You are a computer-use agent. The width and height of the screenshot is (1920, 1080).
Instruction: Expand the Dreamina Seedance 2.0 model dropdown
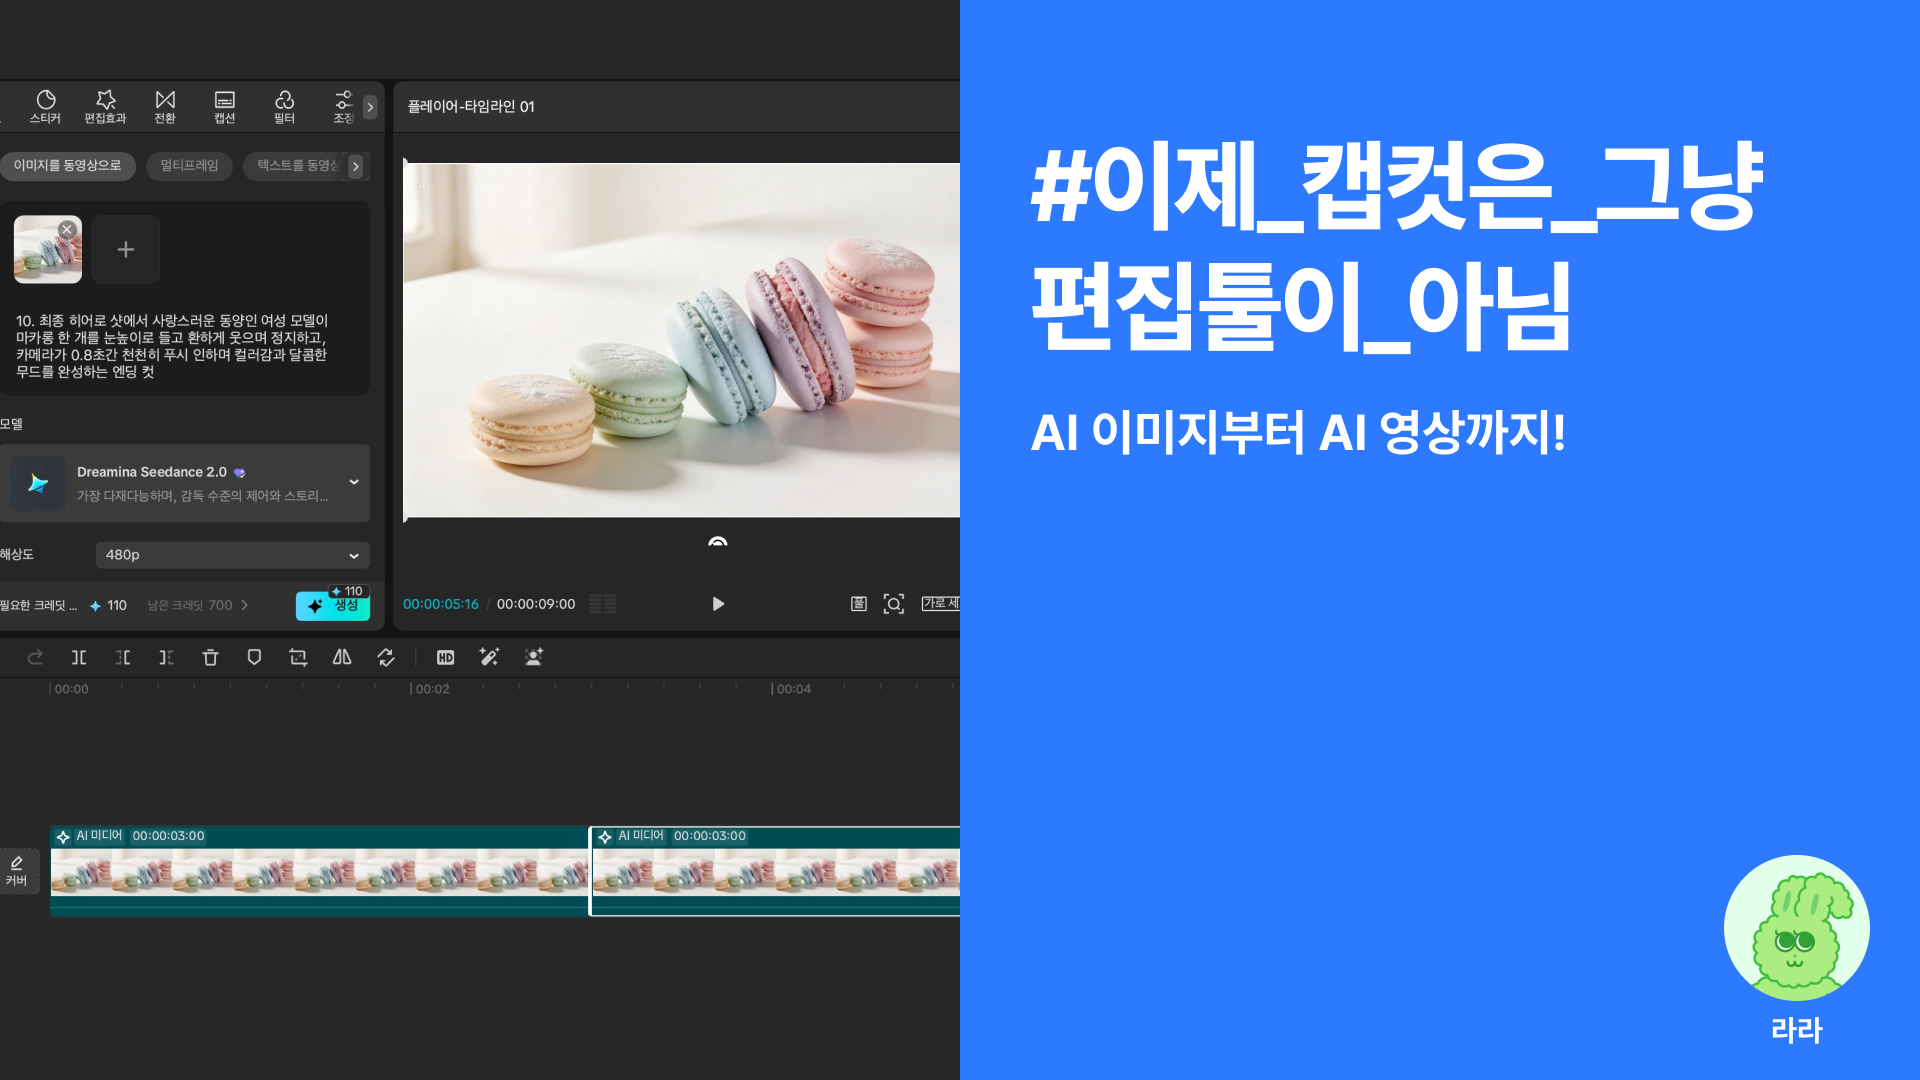click(354, 482)
